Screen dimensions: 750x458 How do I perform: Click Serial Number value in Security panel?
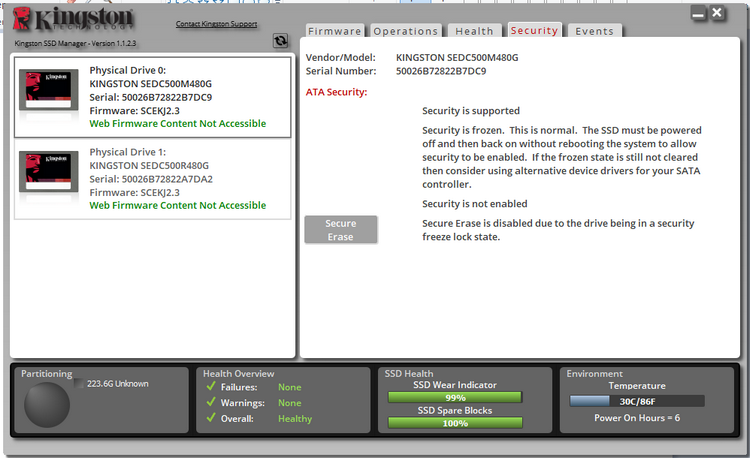441,71
